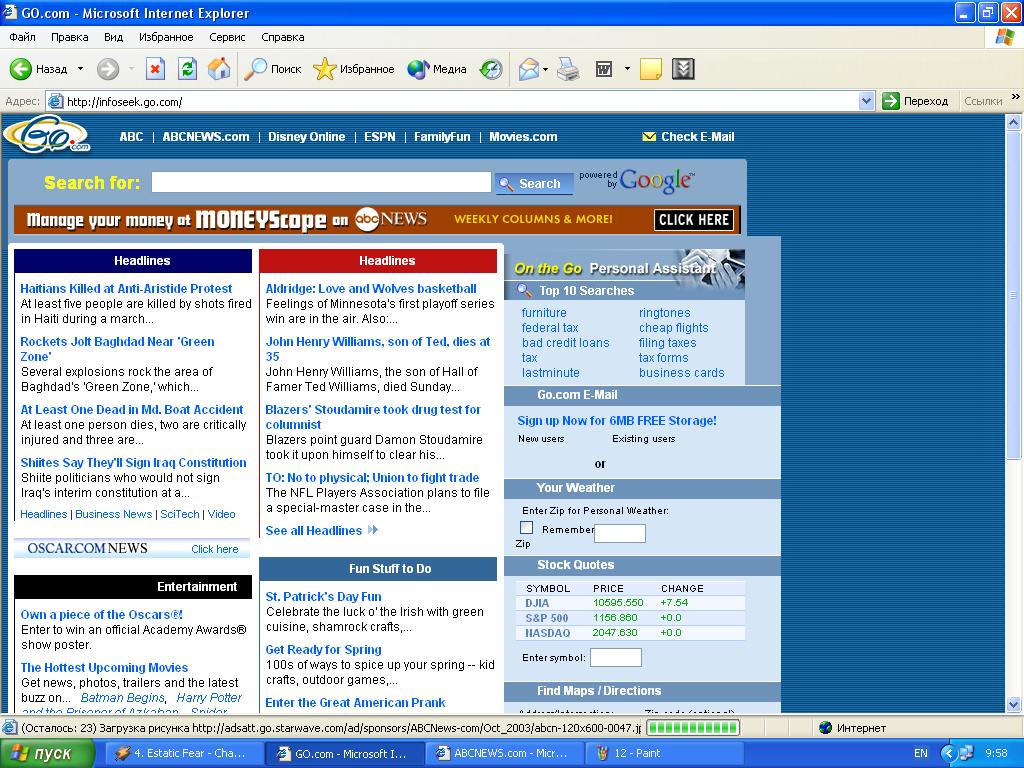Screen dimensions: 1024x768
Task: Expand the Links toolbar chevron
Action: click(1016, 97)
